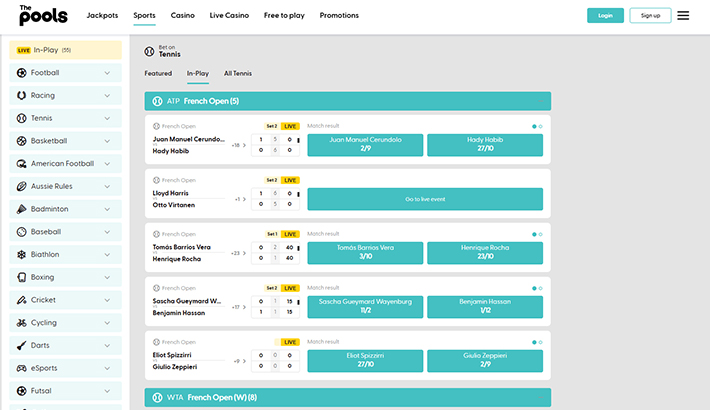Open +23 more markets for Barrios Vera match
This screenshot has height=410, width=710.
tap(239, 253)
